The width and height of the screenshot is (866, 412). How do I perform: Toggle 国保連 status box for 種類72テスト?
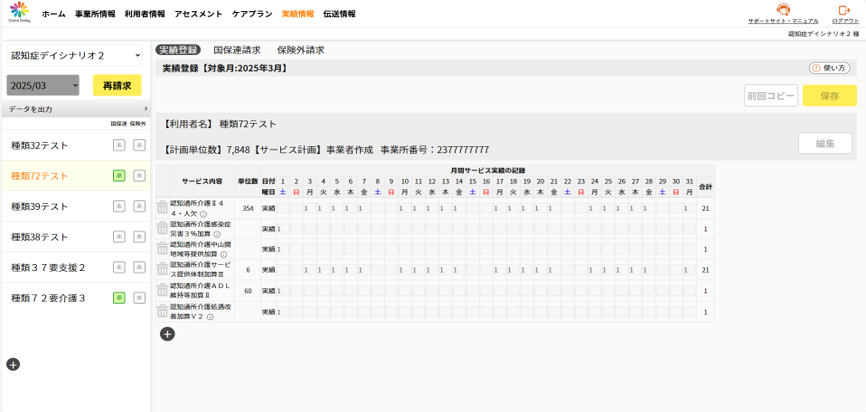119,176
